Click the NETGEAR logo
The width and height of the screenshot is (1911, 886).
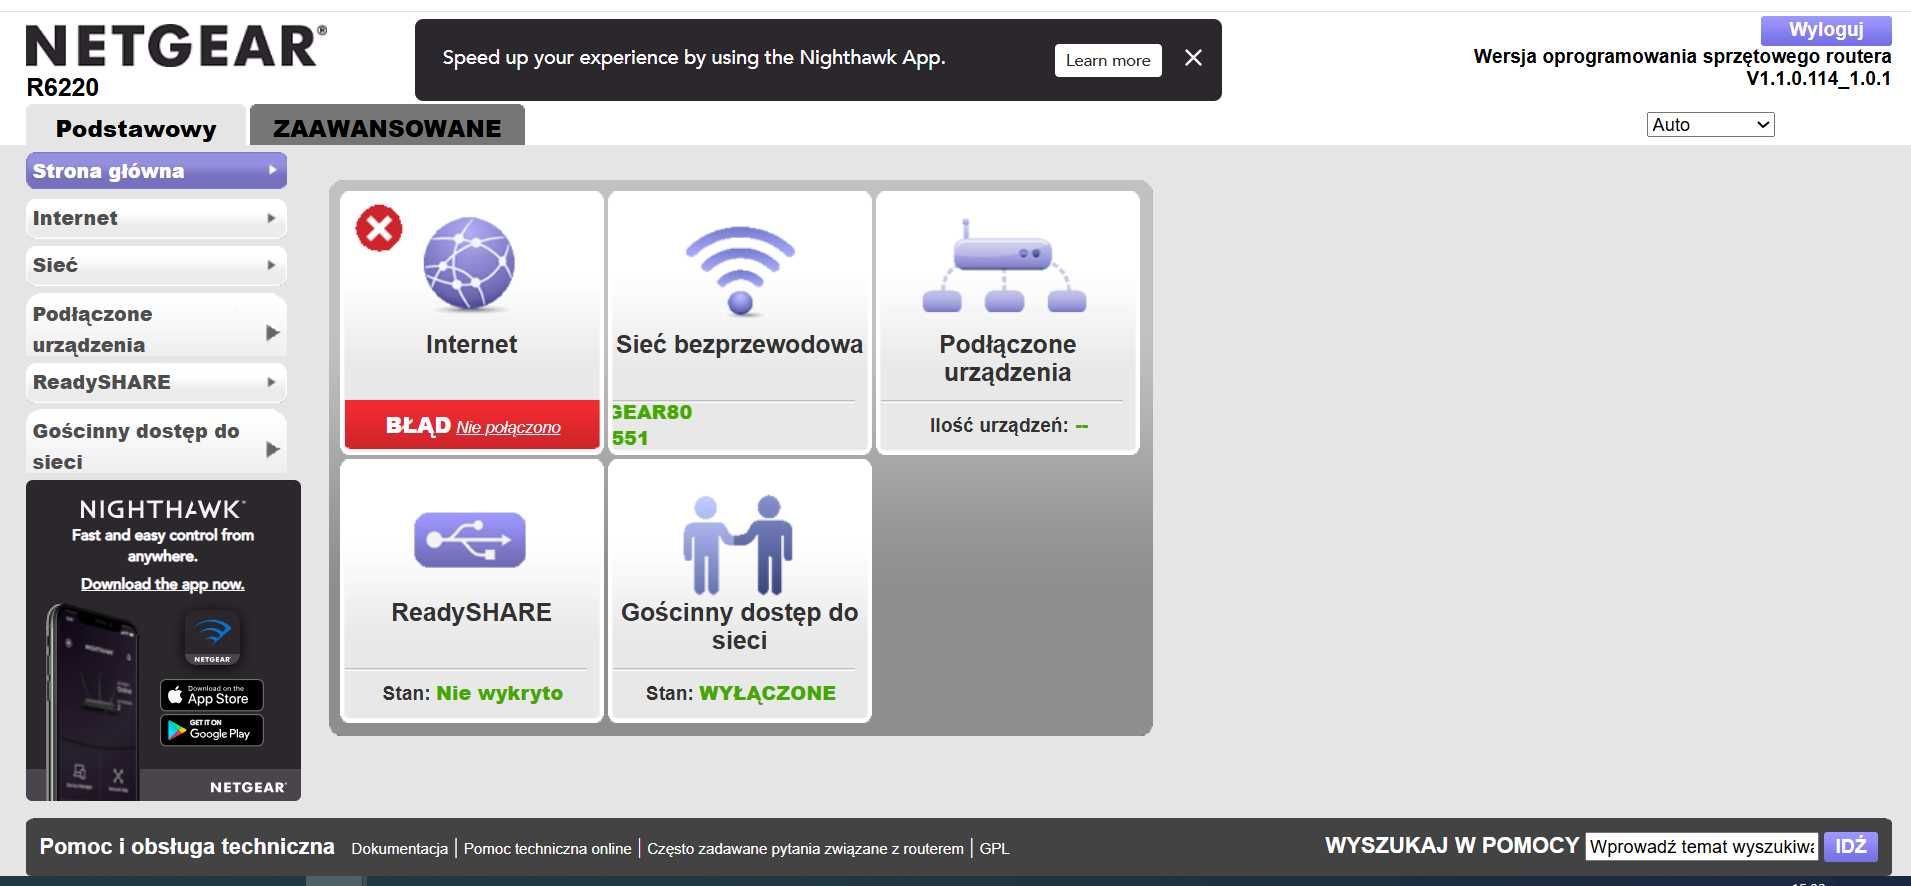click(x=176, y=46)
